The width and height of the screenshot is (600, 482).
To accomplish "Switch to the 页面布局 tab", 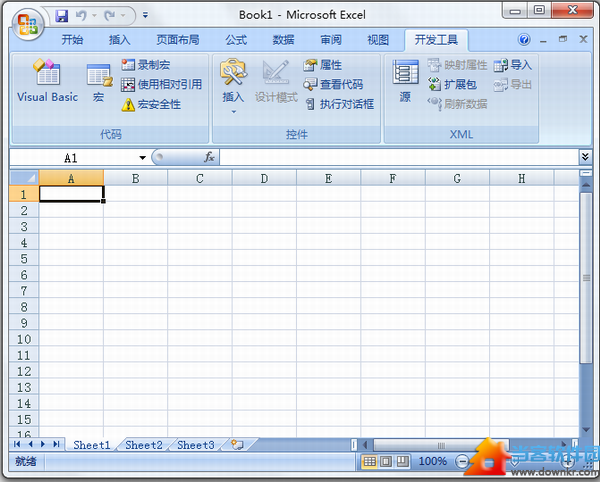I will coord(178,39).
